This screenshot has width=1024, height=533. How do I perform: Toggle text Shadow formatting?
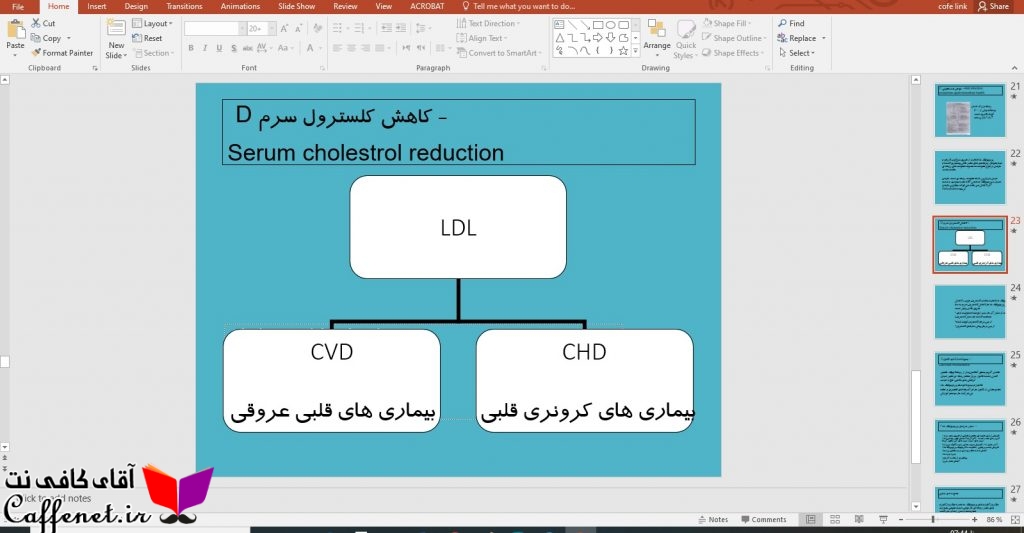click(233, 48)
